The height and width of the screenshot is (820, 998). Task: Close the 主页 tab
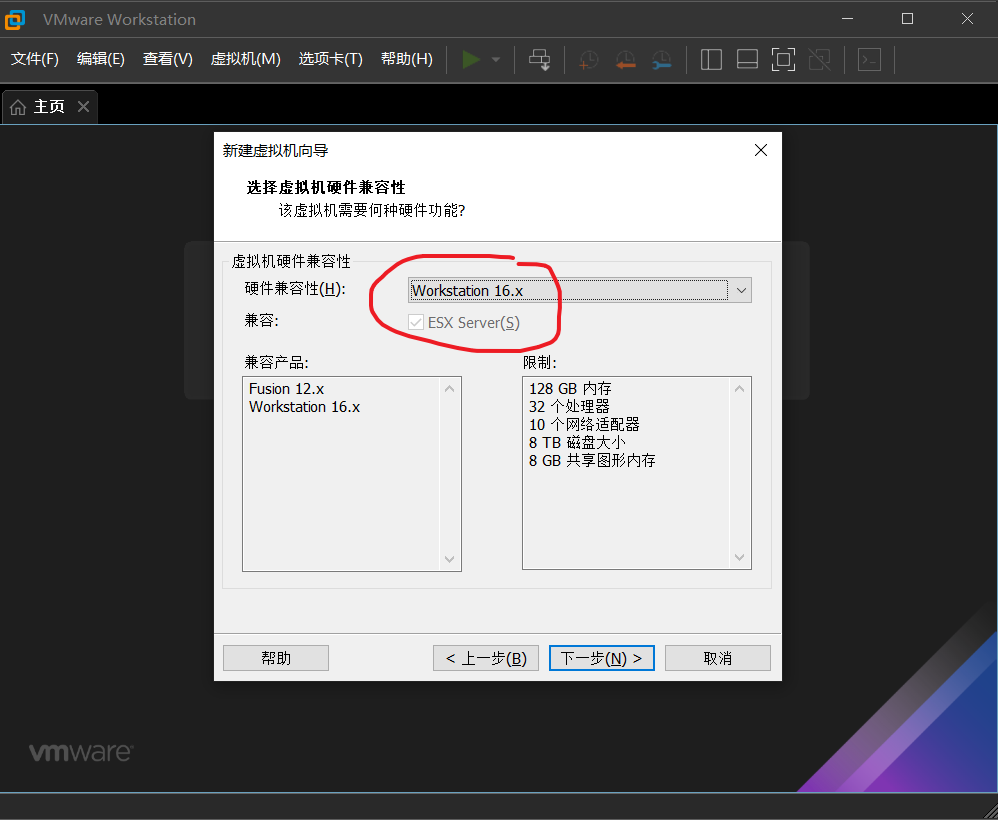(x=83, y=106)
